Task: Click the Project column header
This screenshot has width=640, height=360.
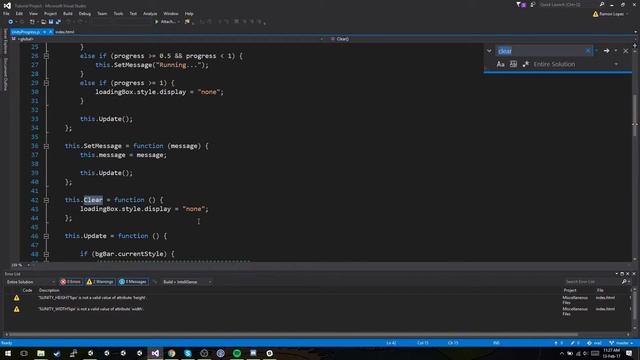Action: tap(570, 290)
